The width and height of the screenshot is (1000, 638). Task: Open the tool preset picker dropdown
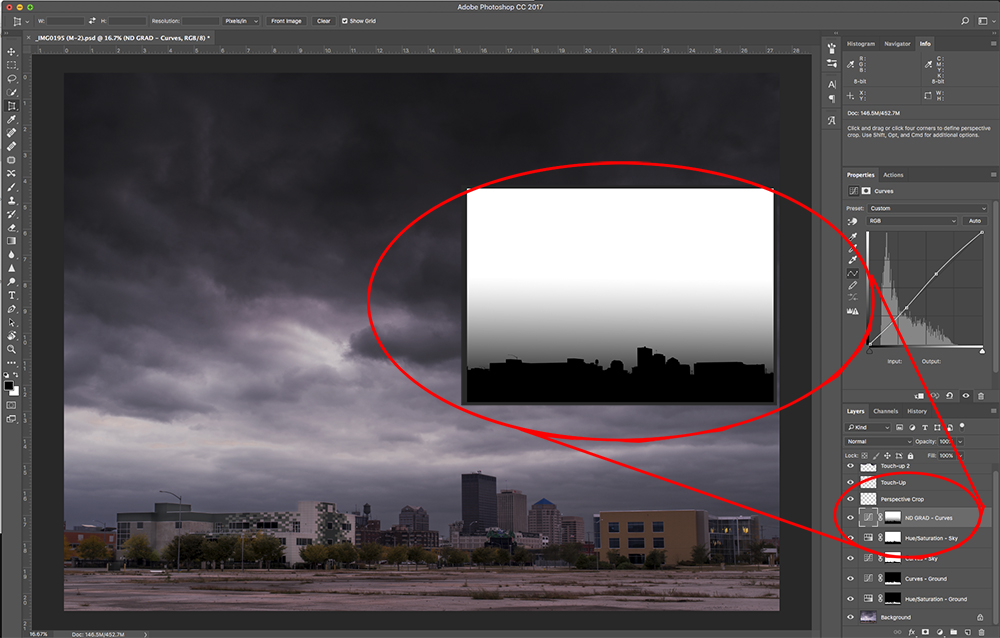[20, 21]
